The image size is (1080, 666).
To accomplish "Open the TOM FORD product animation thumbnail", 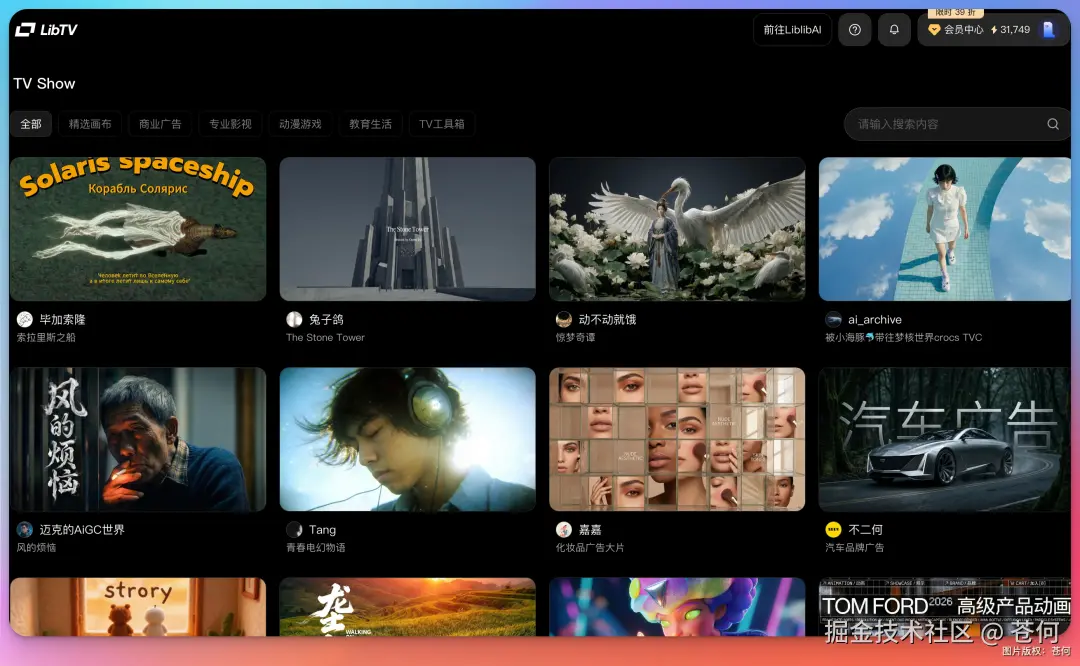I will pos(945,606).
